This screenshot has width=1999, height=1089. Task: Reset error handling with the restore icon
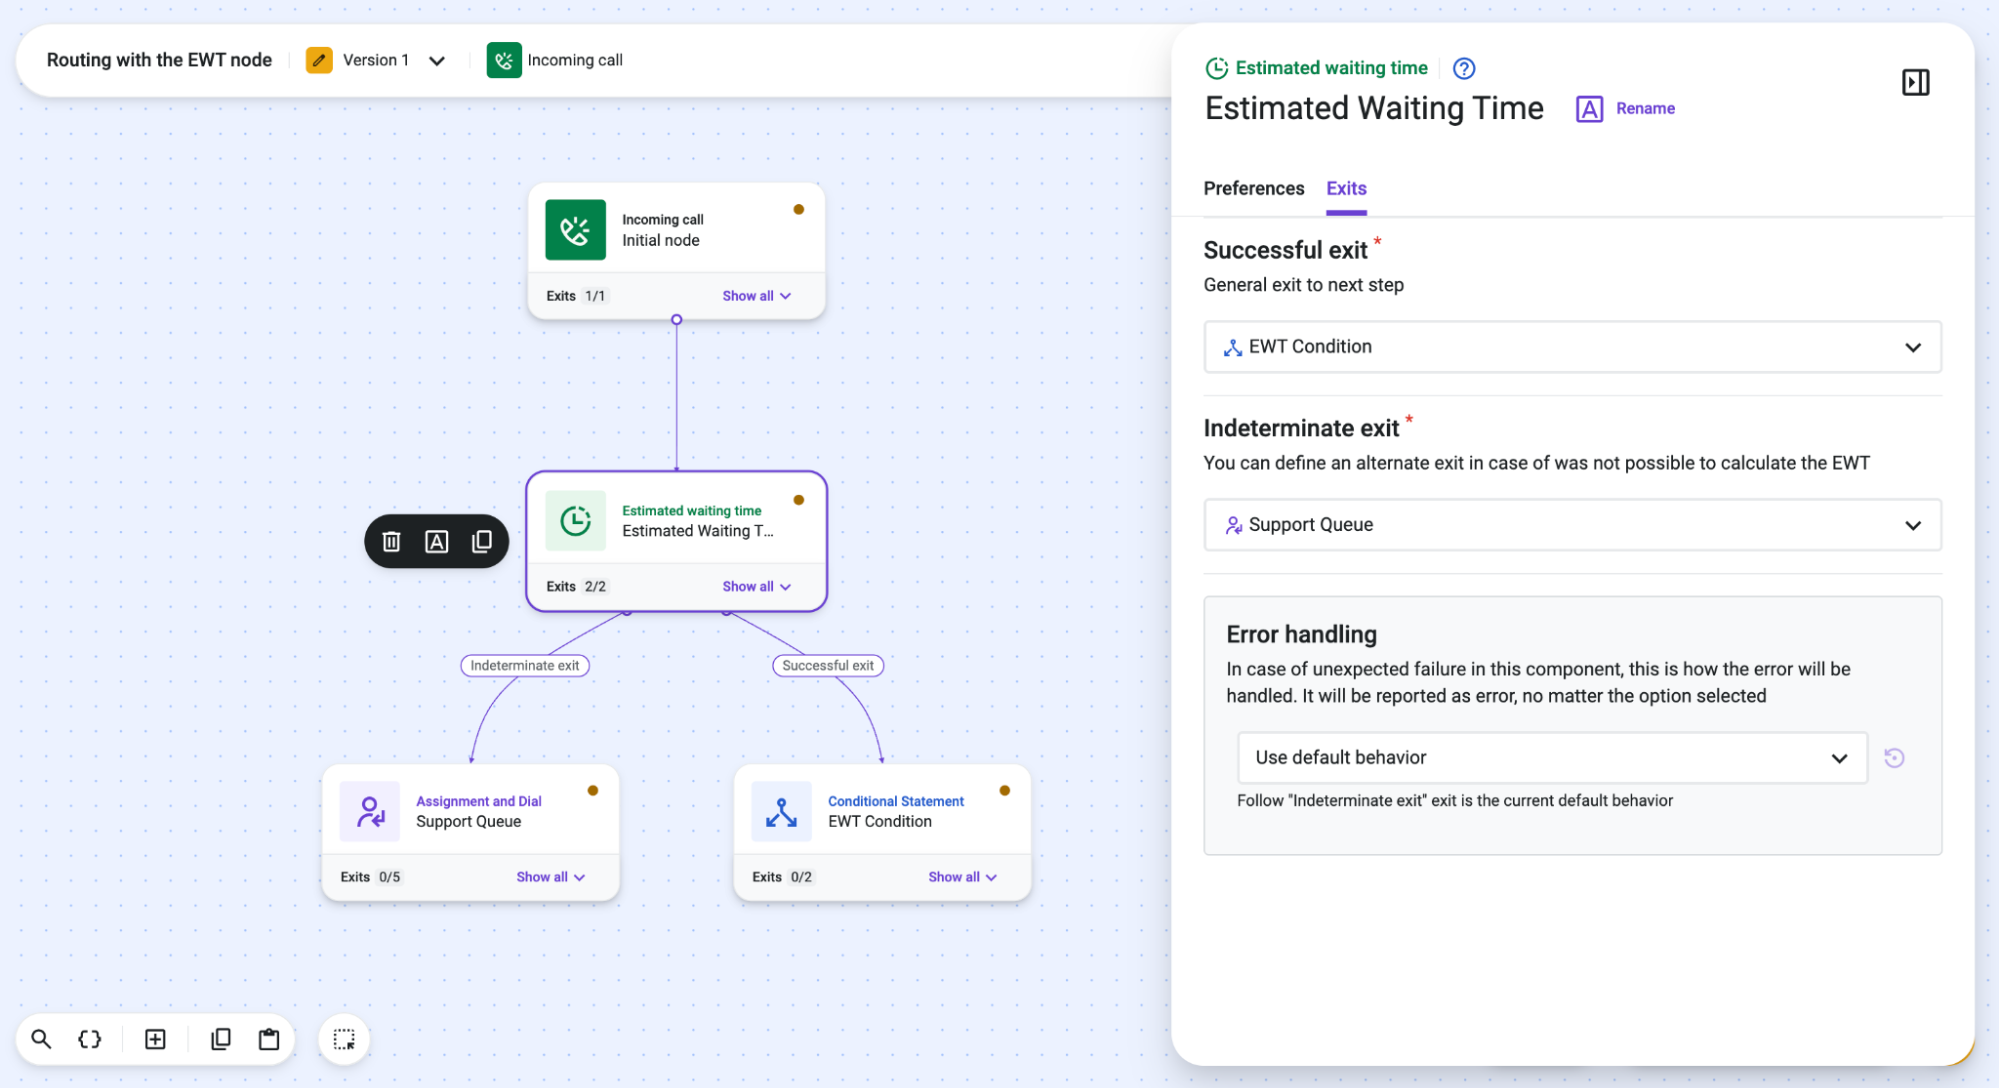pos(1894,758)
